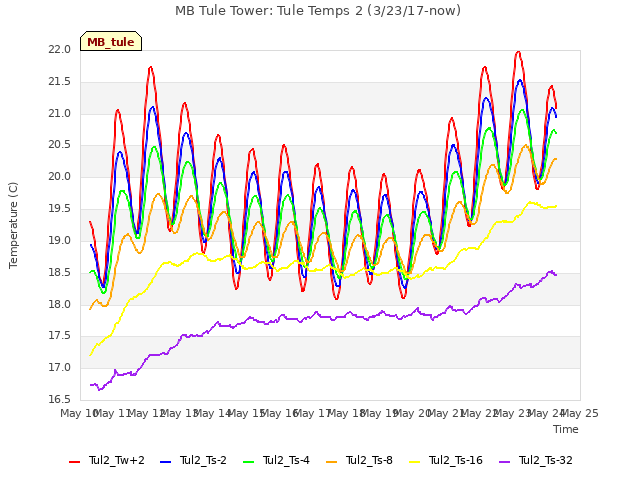Click the yellow Tul2_Ts-16 legend swatch
This screenshot has width=640, height=480.
click(x=415, y=461)
